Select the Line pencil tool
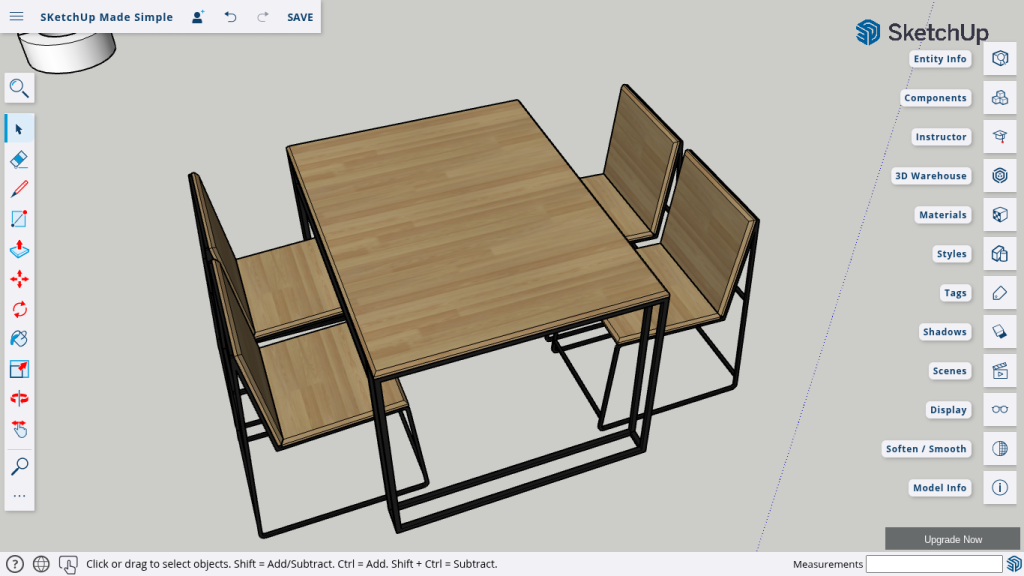The image size is (1024, 576). click(19, 189)
